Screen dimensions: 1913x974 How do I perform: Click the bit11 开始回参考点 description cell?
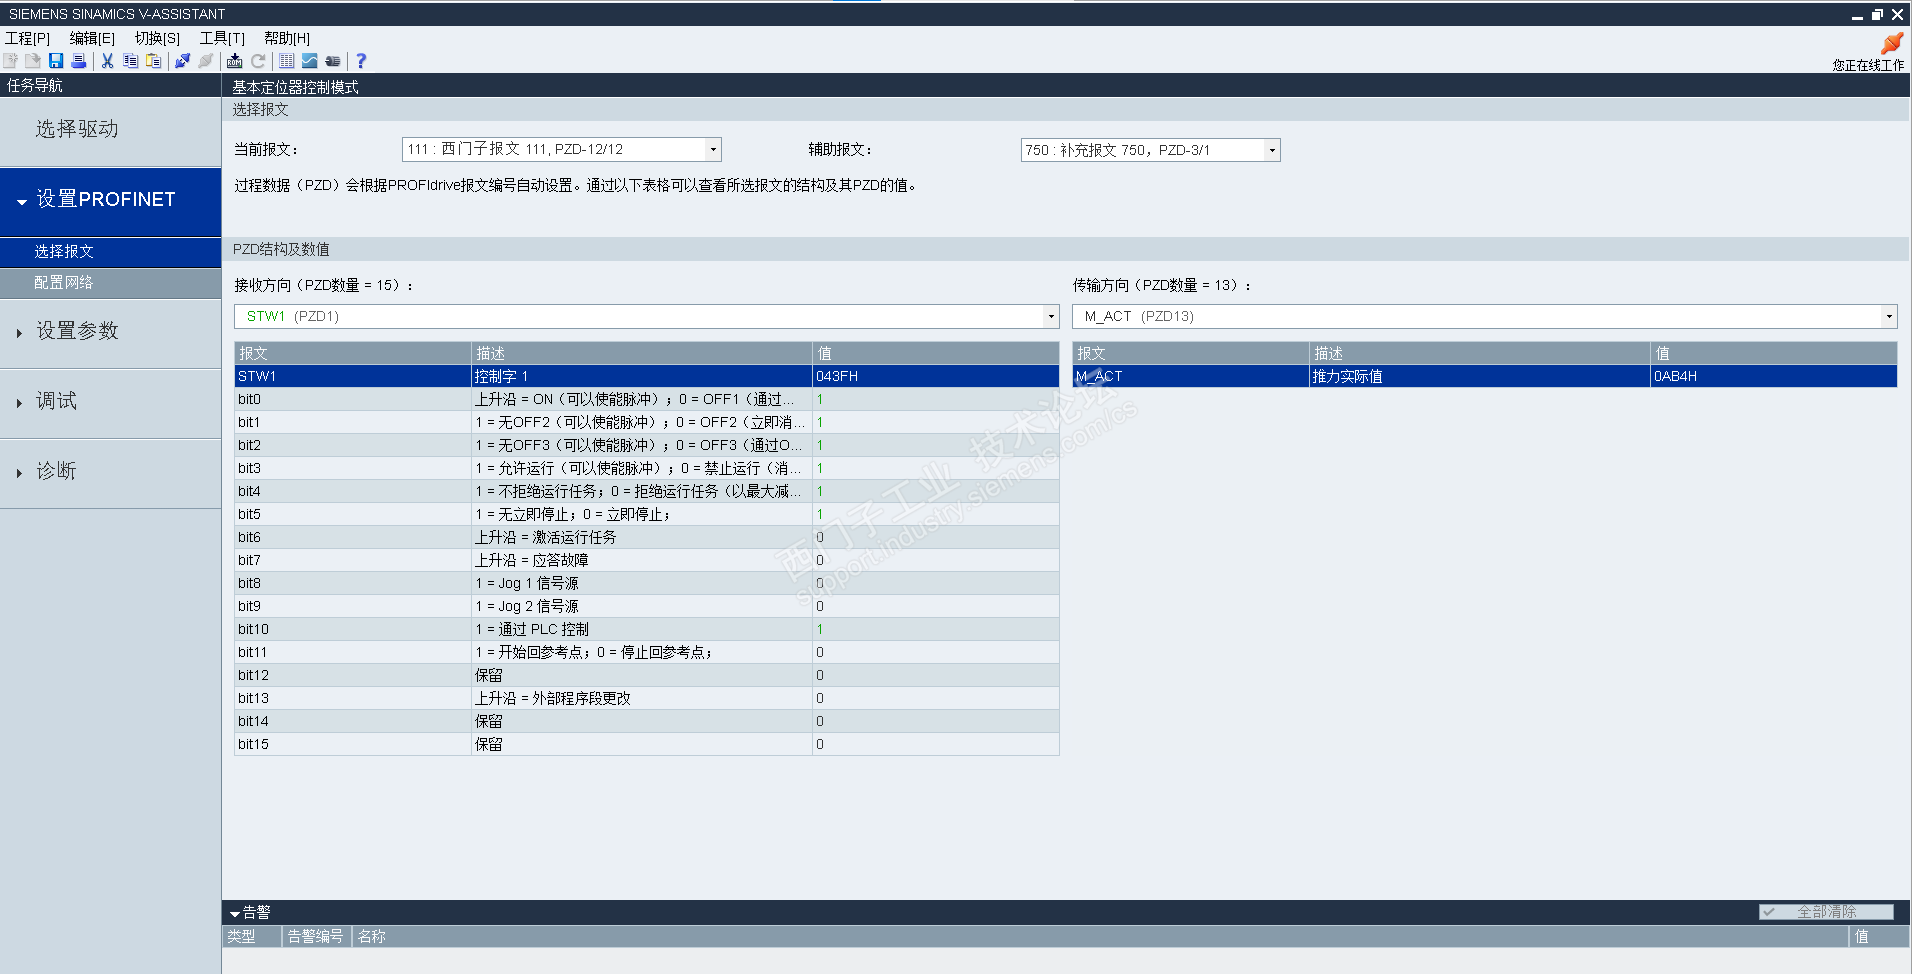click(x=641, y=652)
